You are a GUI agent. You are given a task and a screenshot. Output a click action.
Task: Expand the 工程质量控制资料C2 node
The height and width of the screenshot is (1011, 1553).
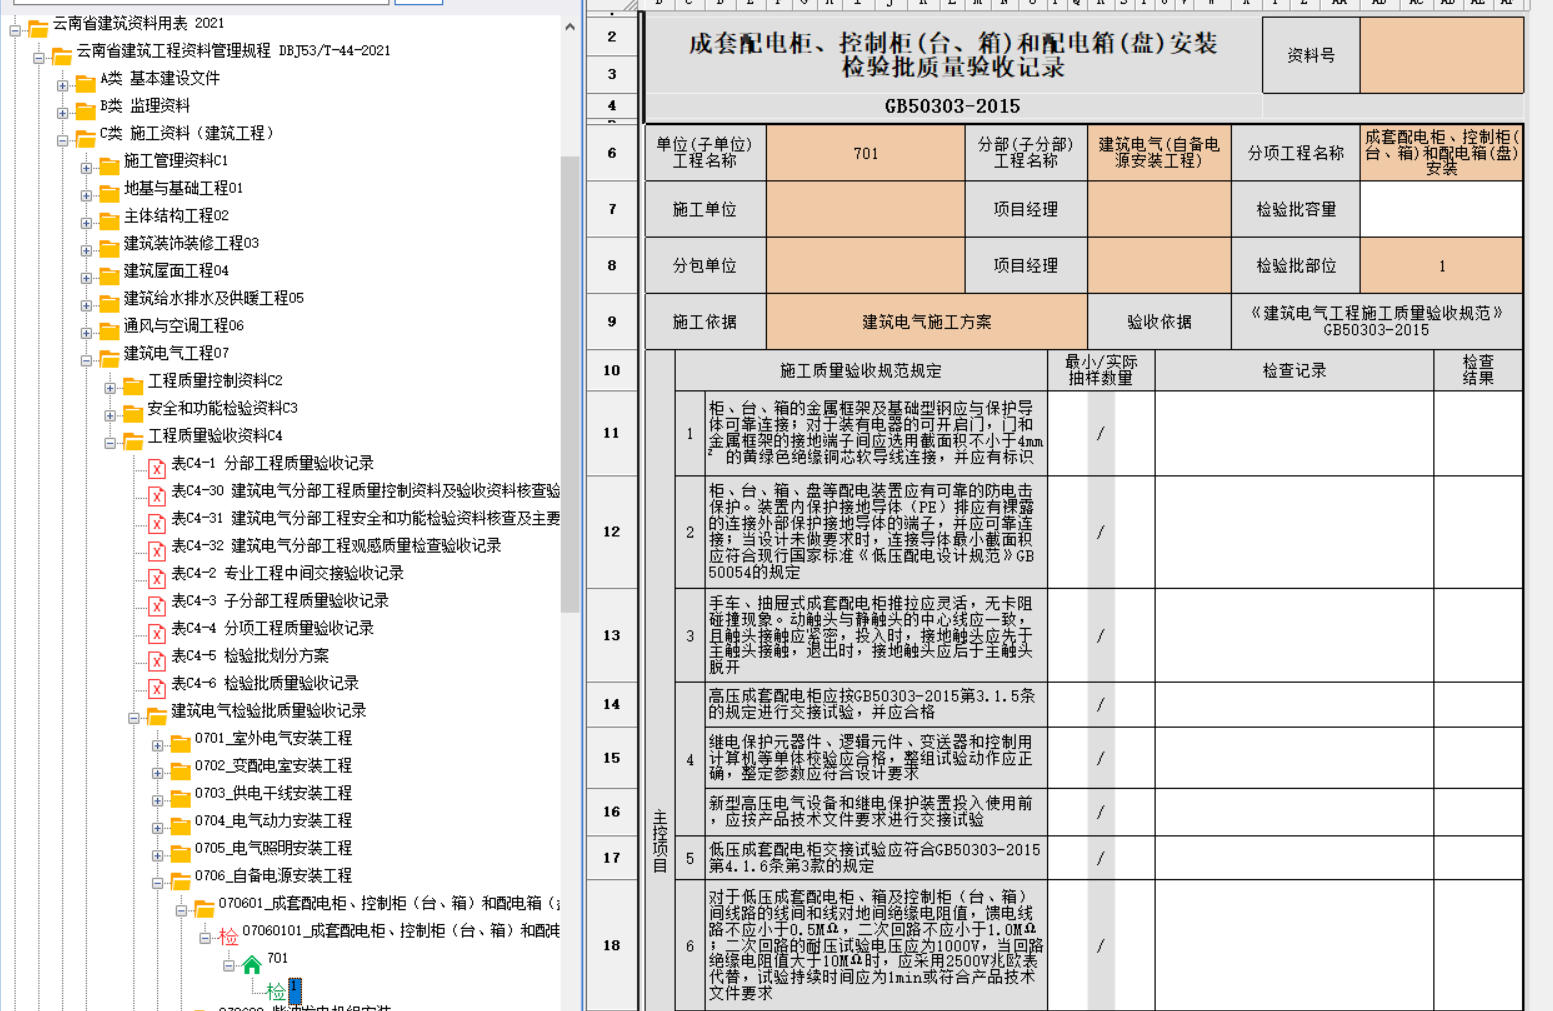point(111,388)
